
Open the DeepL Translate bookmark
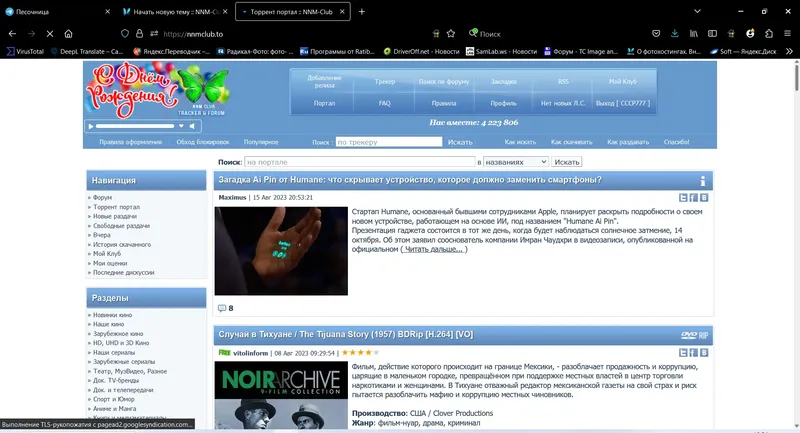pos(87,52)
